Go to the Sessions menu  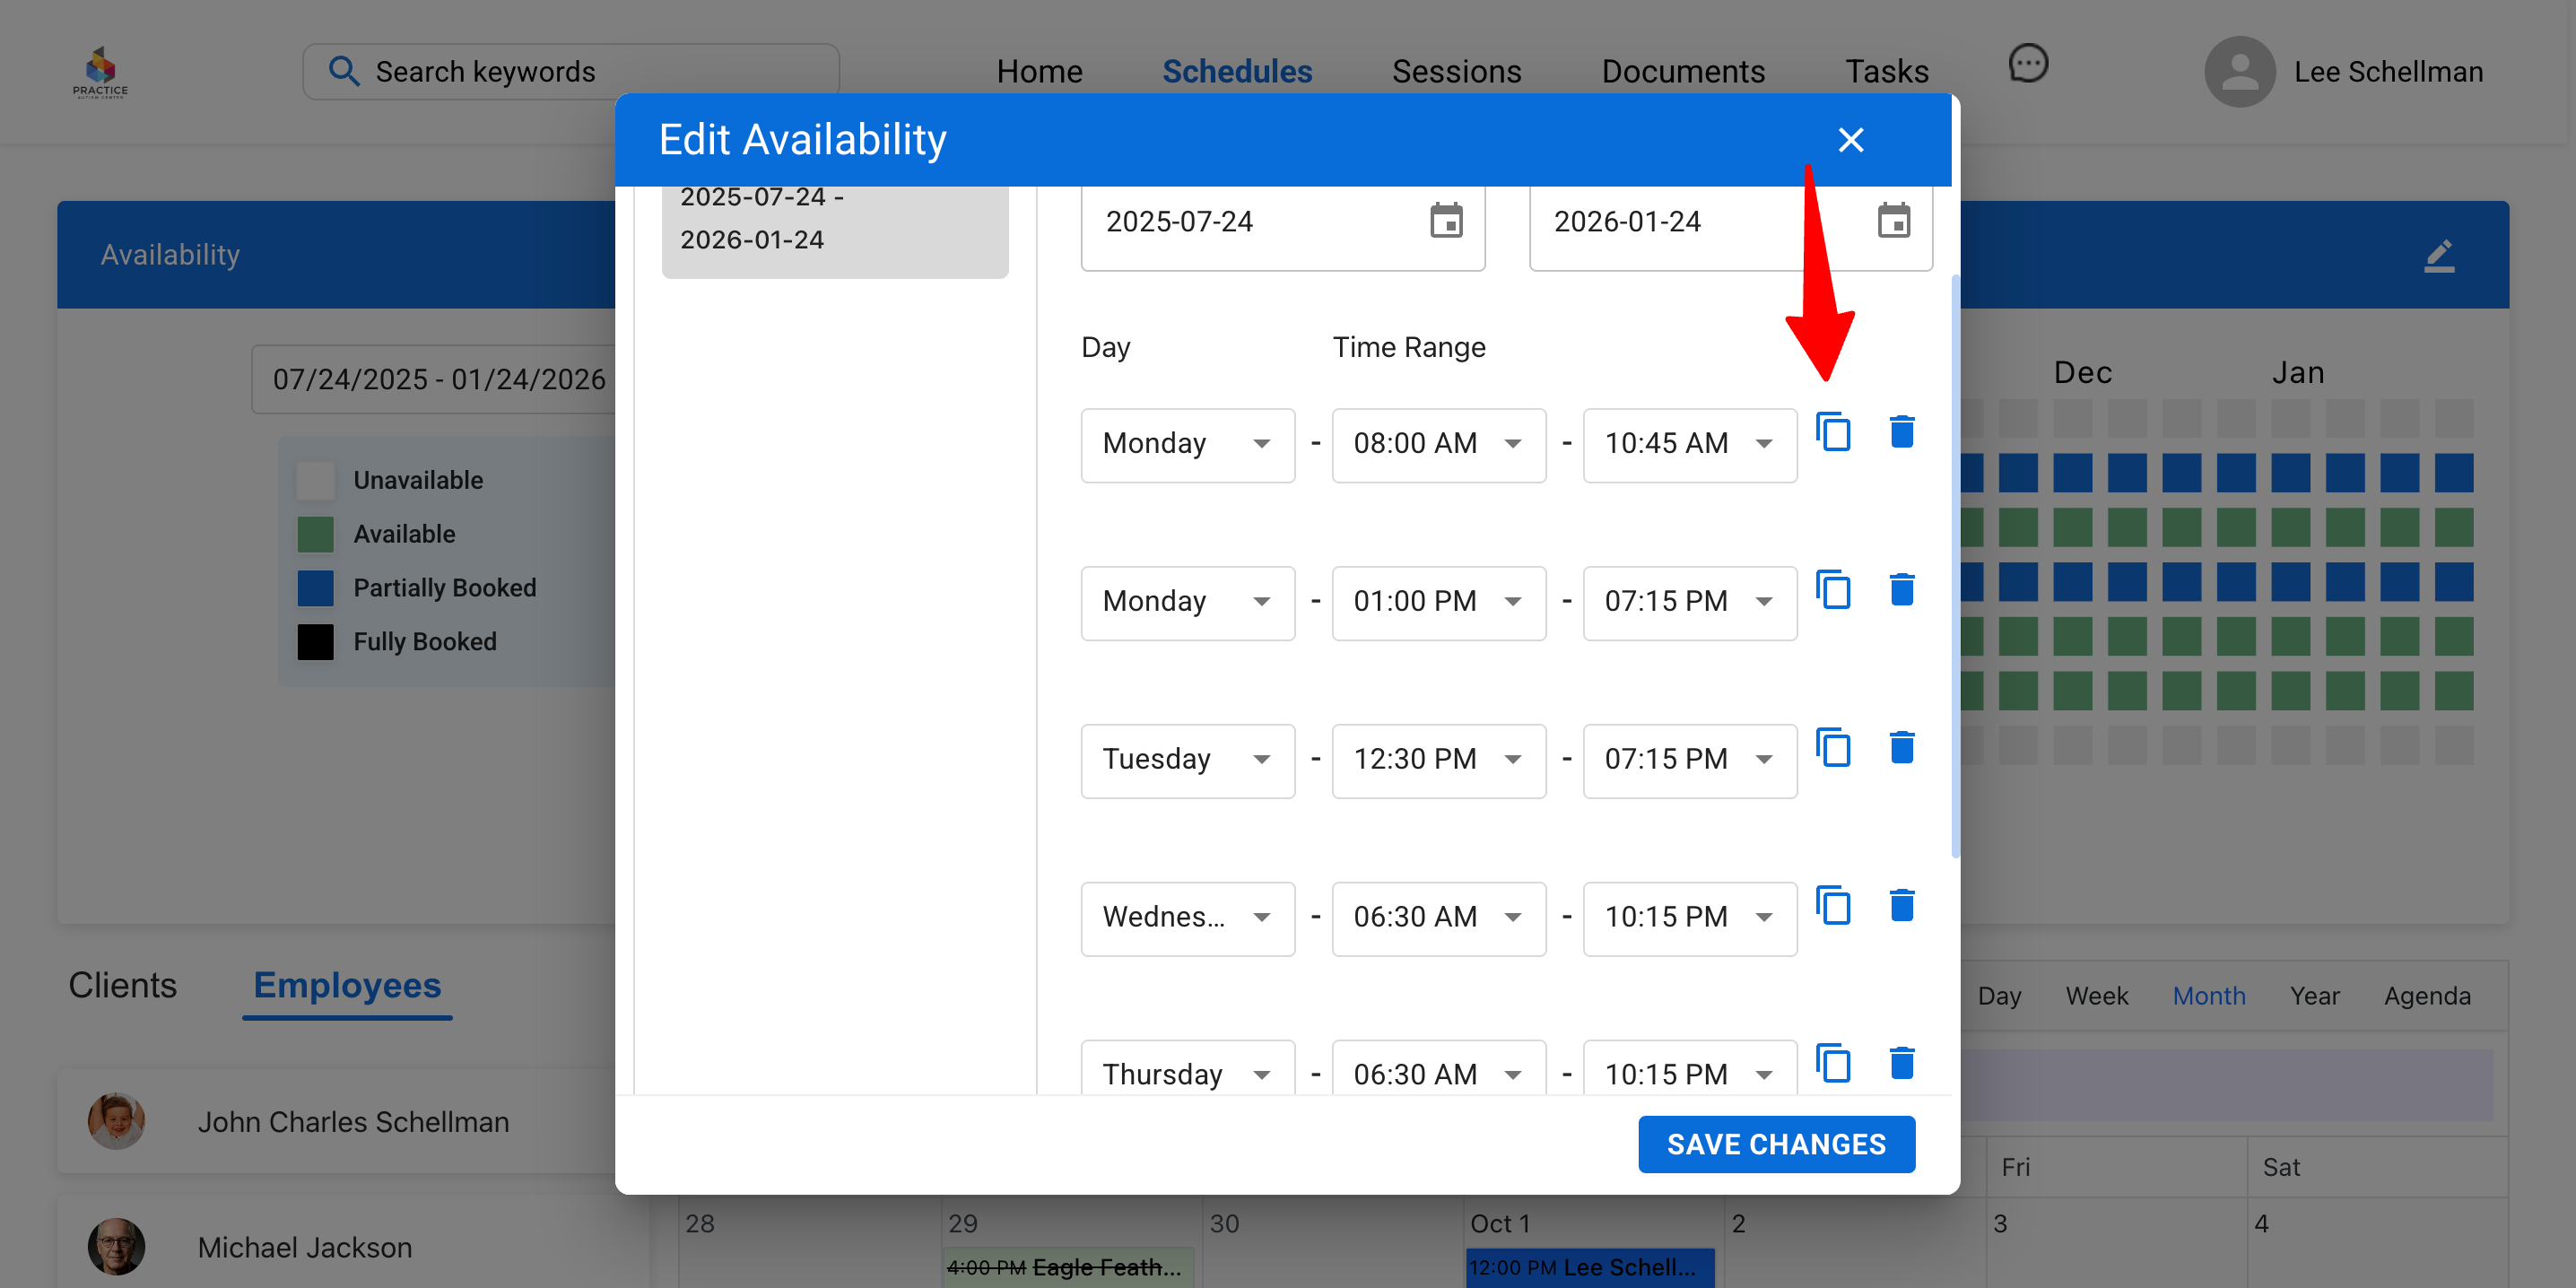[x=1456, y=72]
